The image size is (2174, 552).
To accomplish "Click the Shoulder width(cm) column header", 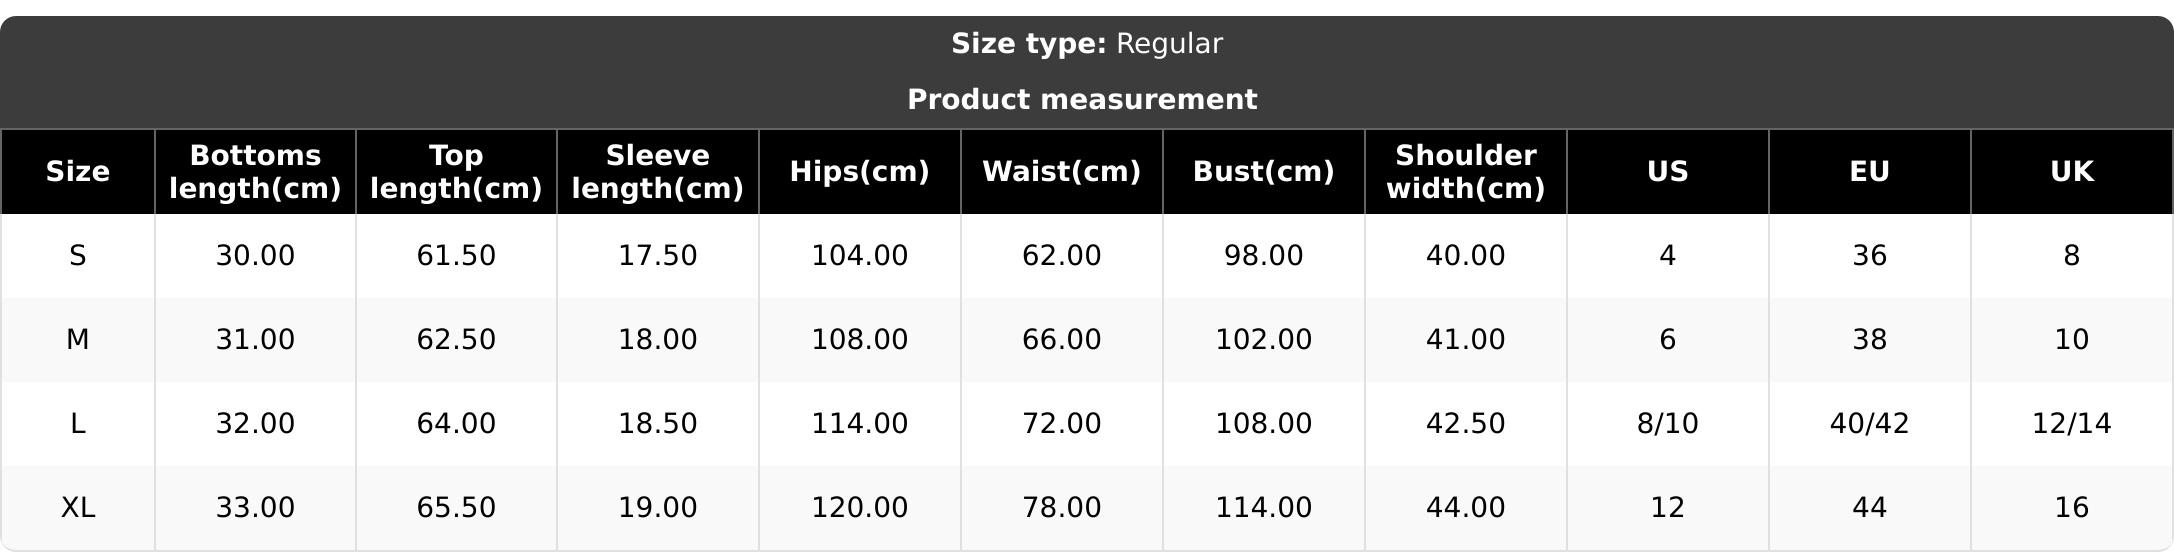I will pyautogui.click(x=1466, y=172).
